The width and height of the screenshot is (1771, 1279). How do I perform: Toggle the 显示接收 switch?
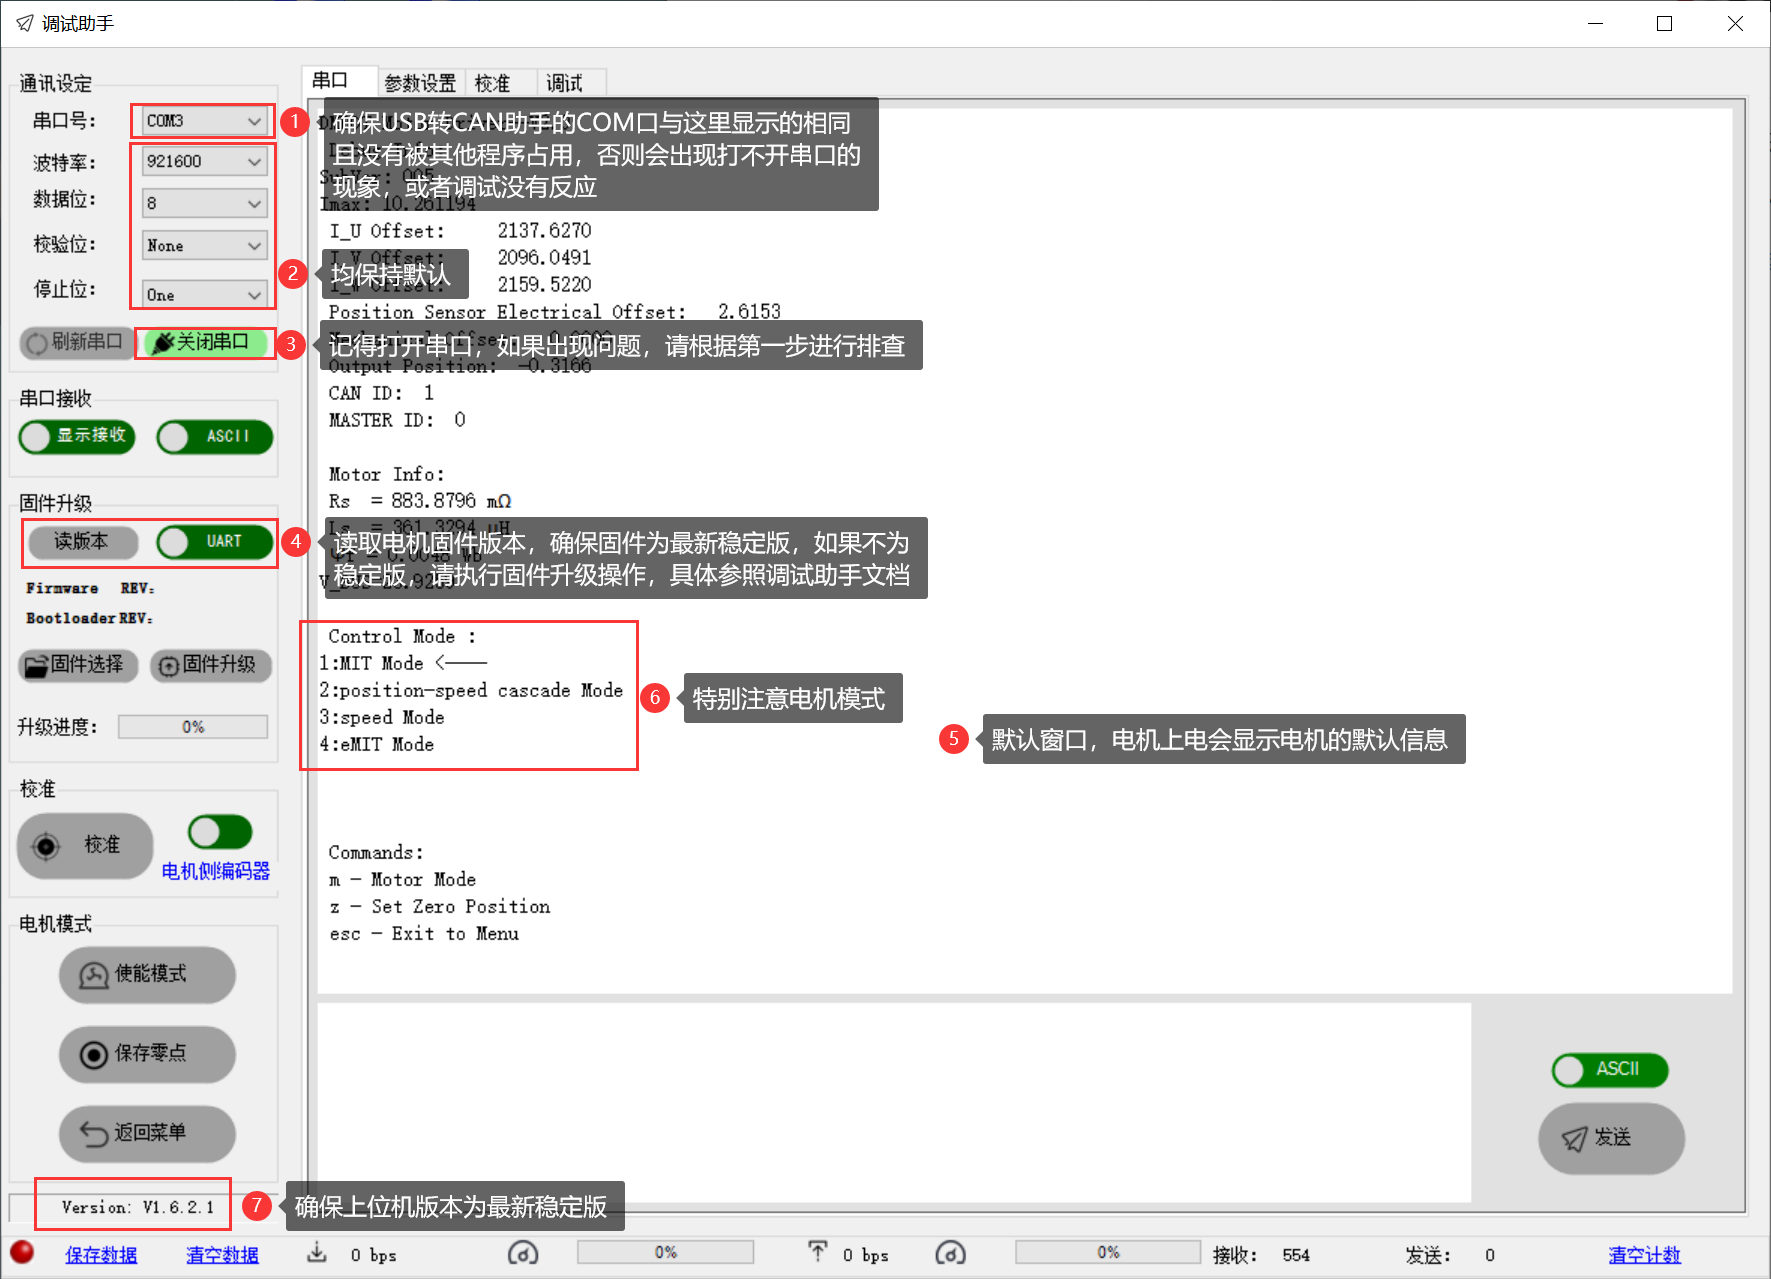pyautogui.click(x=77, y=436)
